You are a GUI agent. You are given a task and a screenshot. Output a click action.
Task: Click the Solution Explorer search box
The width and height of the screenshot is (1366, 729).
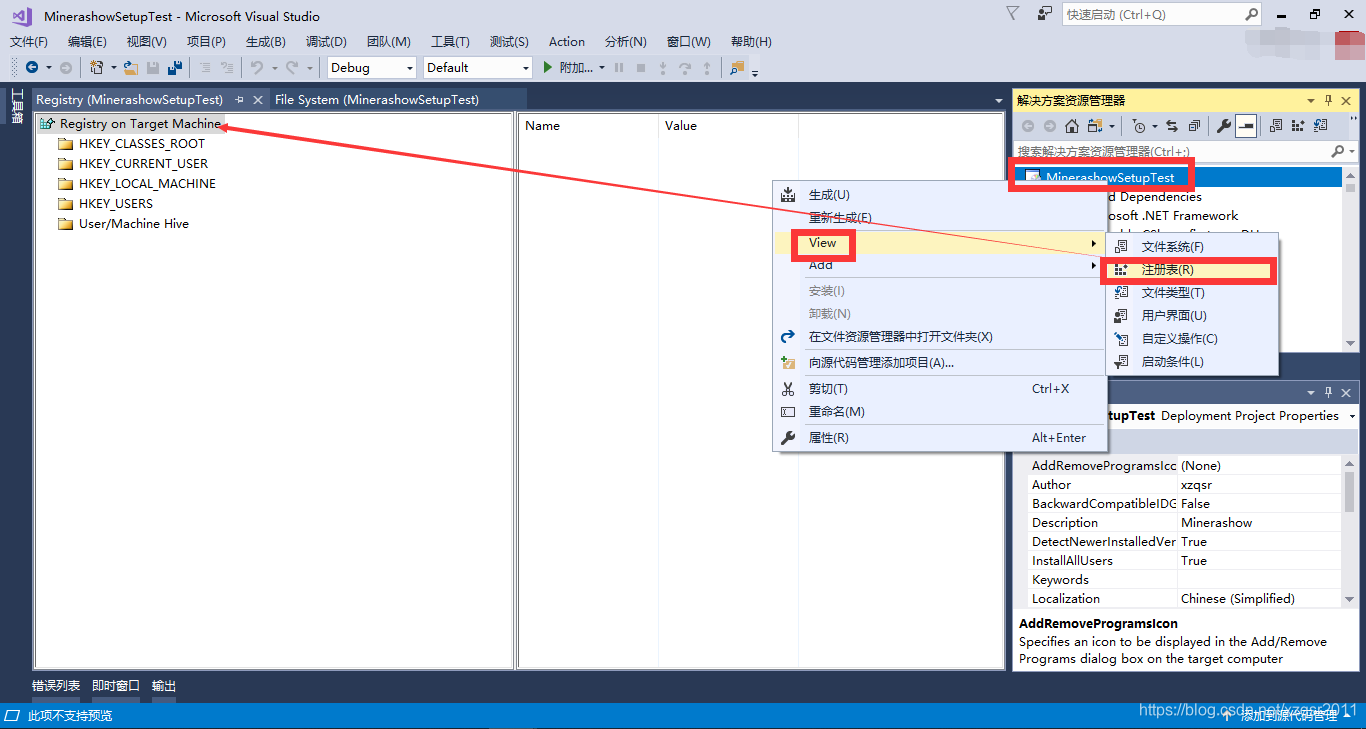pyautogui.click(x=1172, y=152)
